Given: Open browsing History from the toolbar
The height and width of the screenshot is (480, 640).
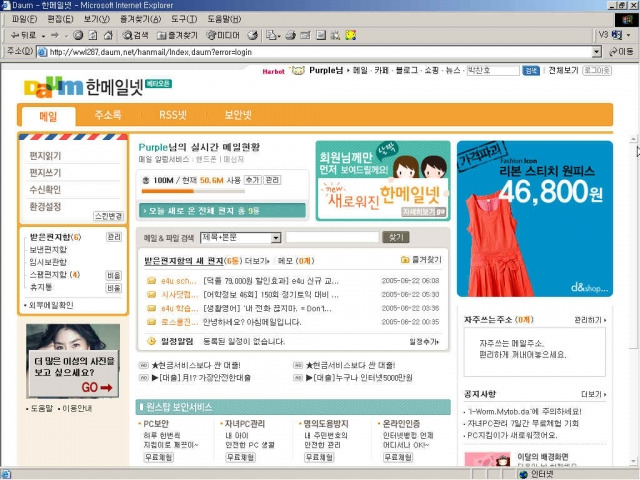Looking at the screenshot, I should 253,36.
